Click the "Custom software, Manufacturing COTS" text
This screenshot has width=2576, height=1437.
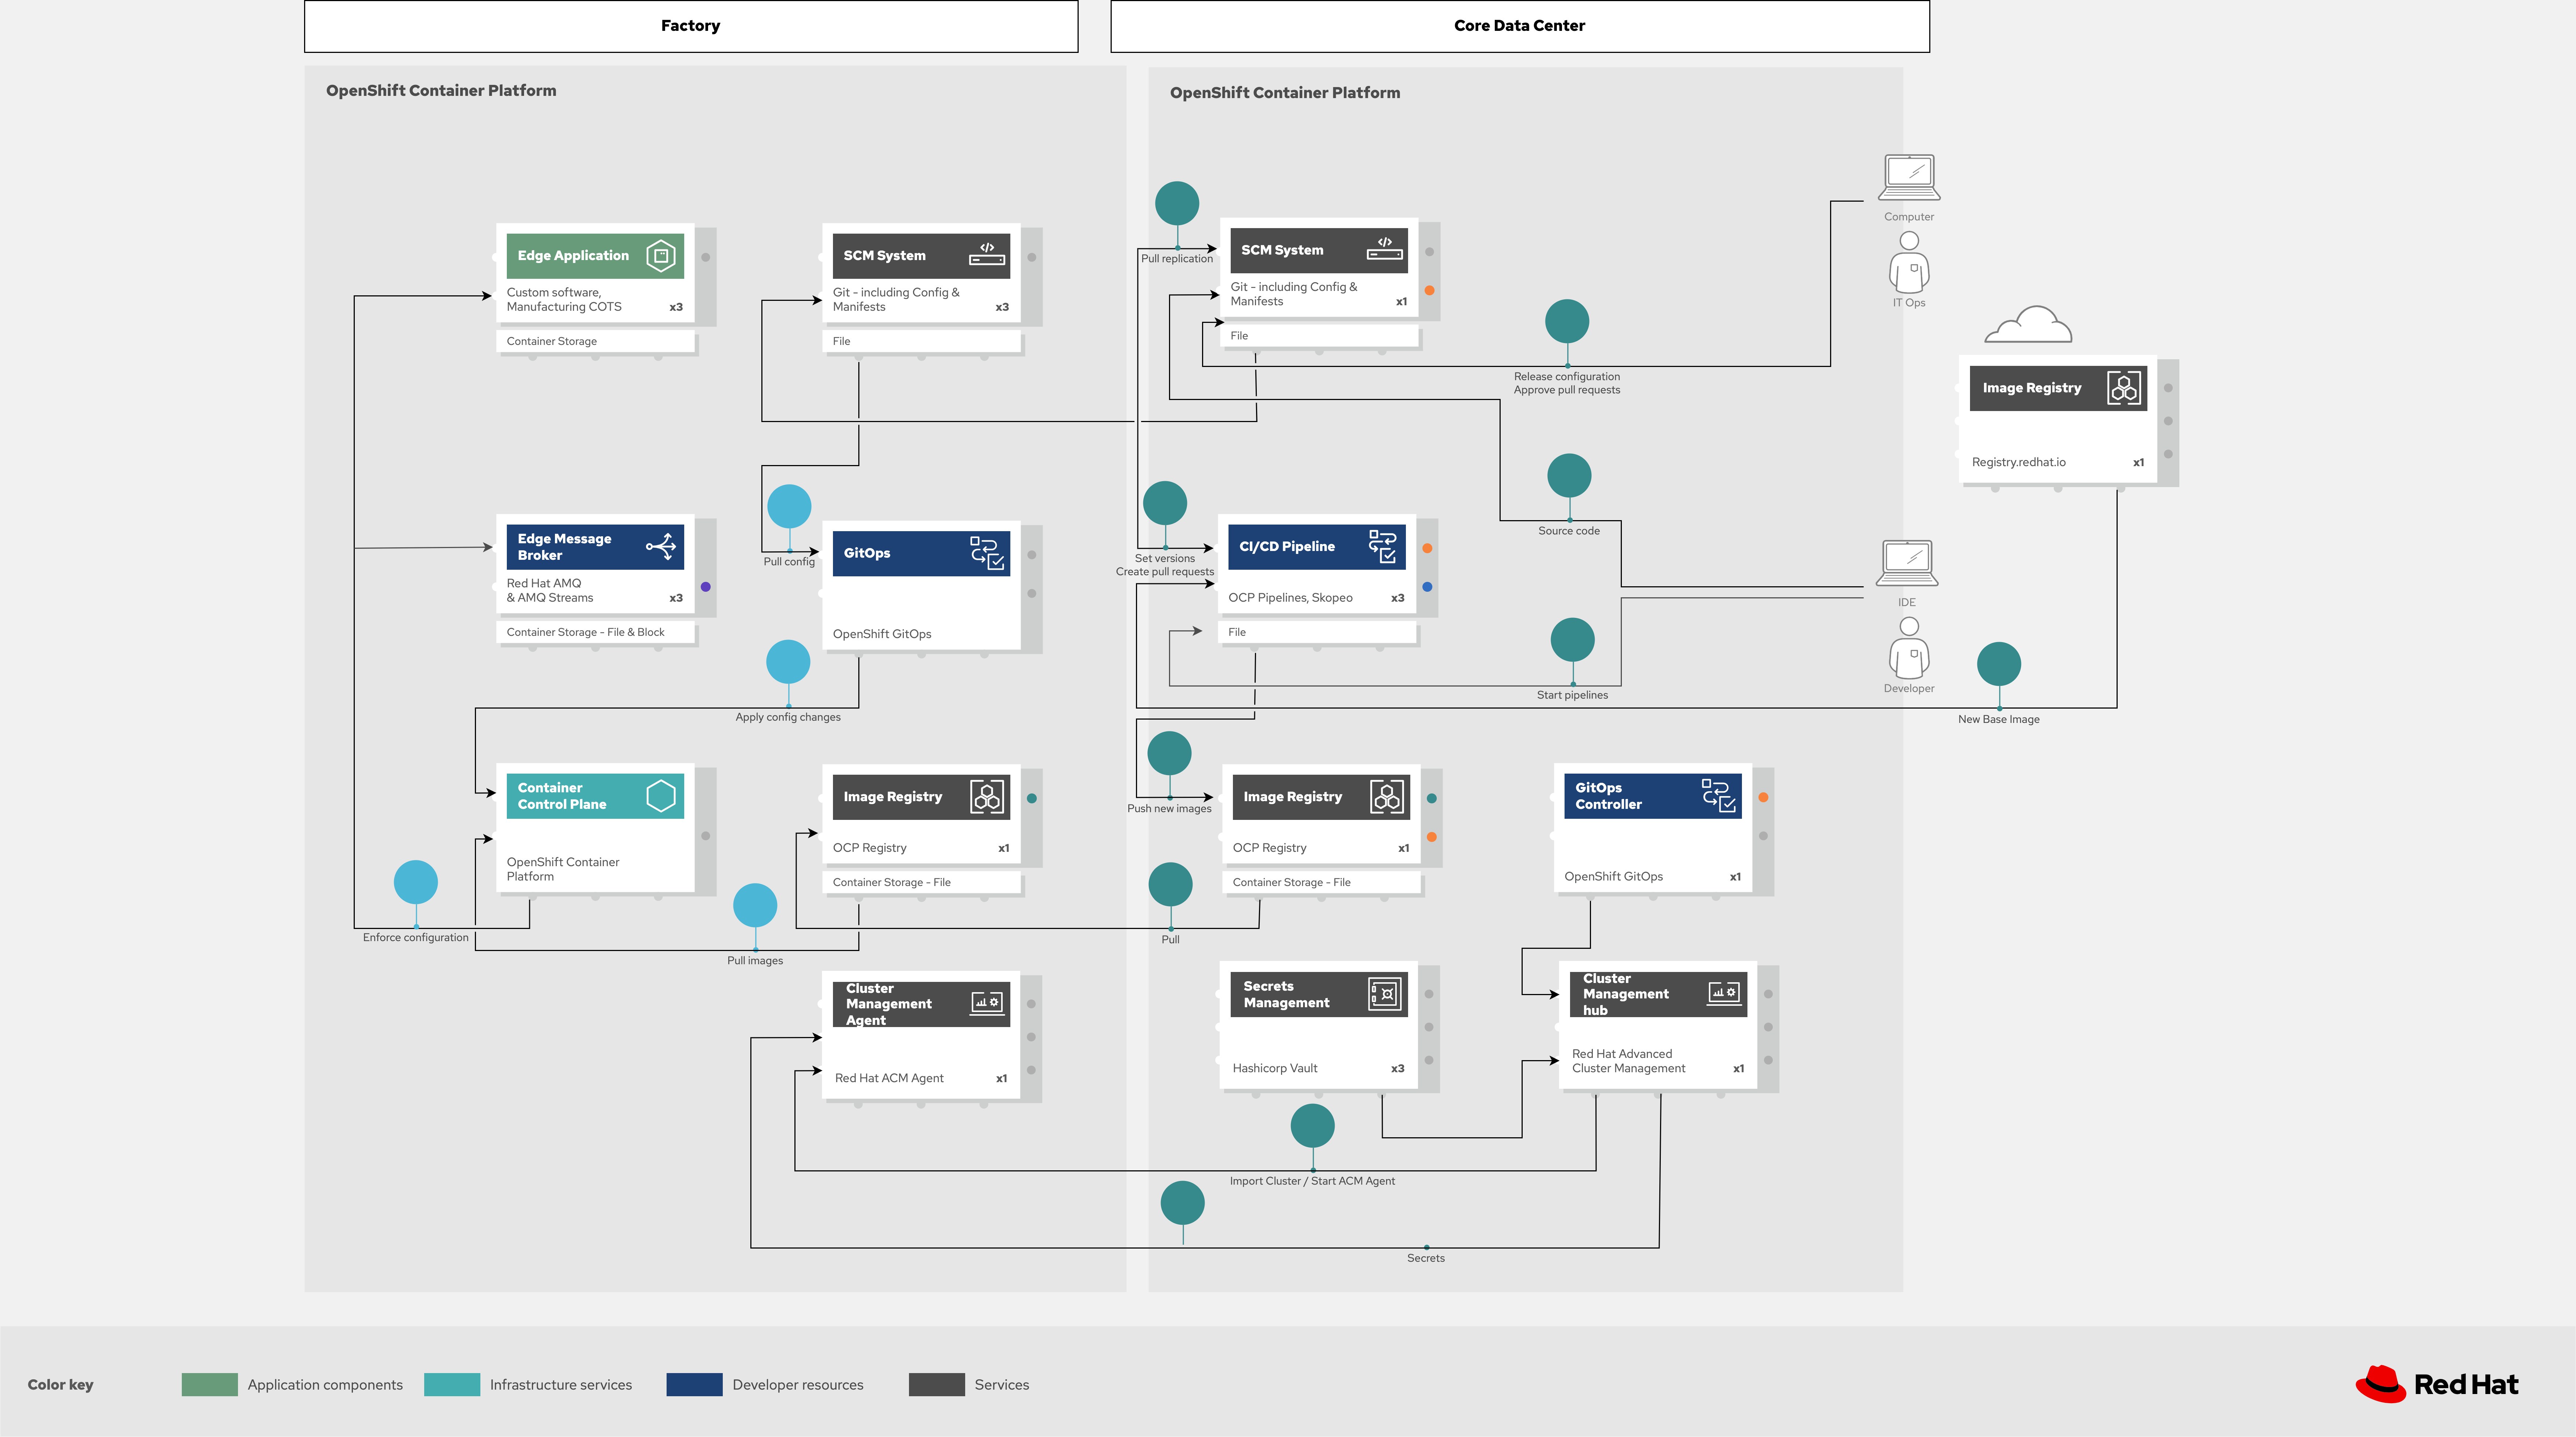tap(564, 300)
